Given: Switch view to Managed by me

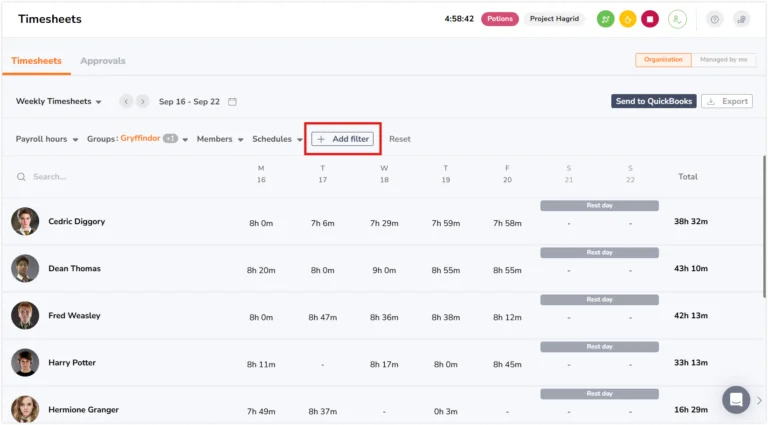Looking at the screenshot, I should click(x=723, y=60).
